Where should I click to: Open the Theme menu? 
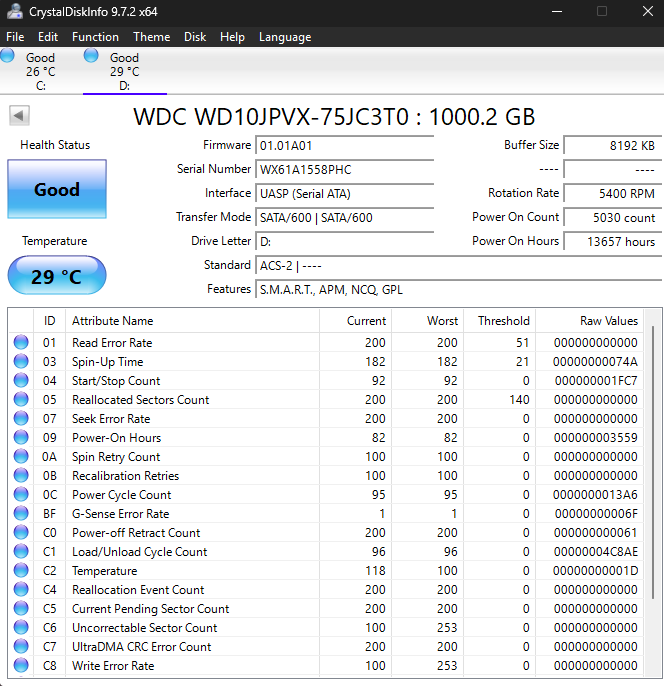(152, 37)
